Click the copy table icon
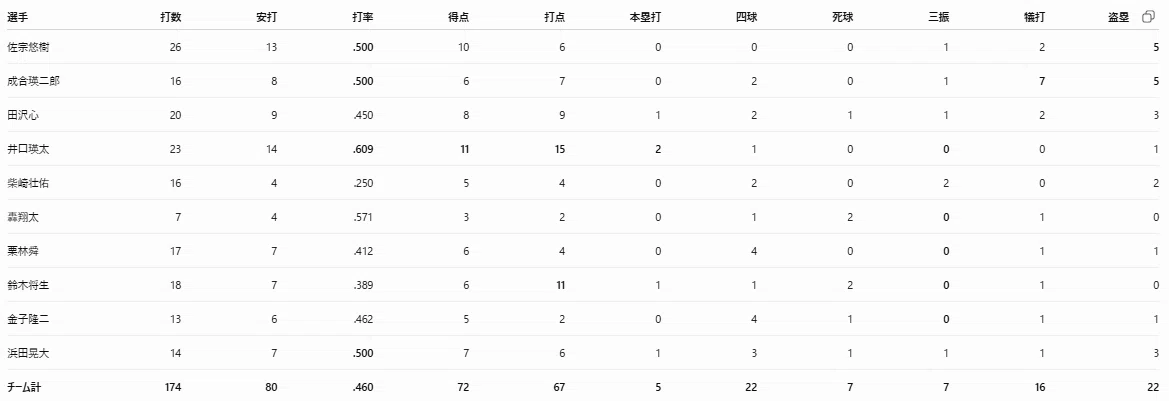 pyautogui.click(x=1148, y=17)
